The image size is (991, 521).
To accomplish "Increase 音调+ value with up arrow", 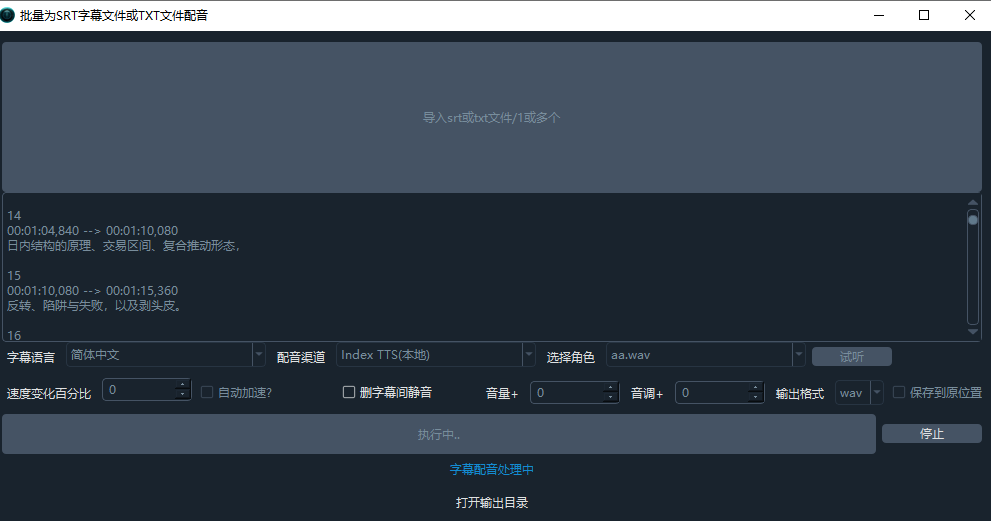I will (x=758, y=388).
